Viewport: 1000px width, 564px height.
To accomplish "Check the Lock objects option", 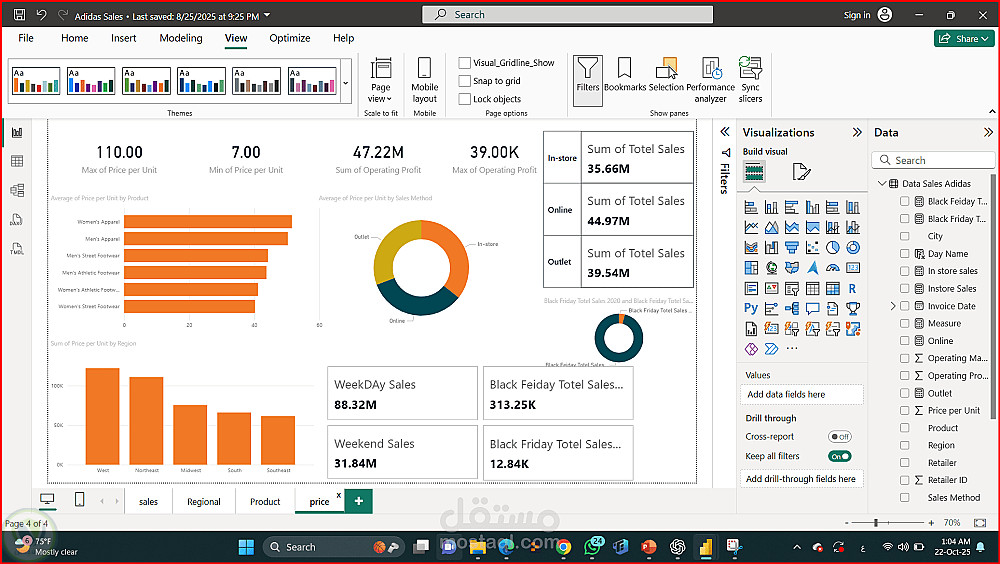I will click(x=464, y=99).
